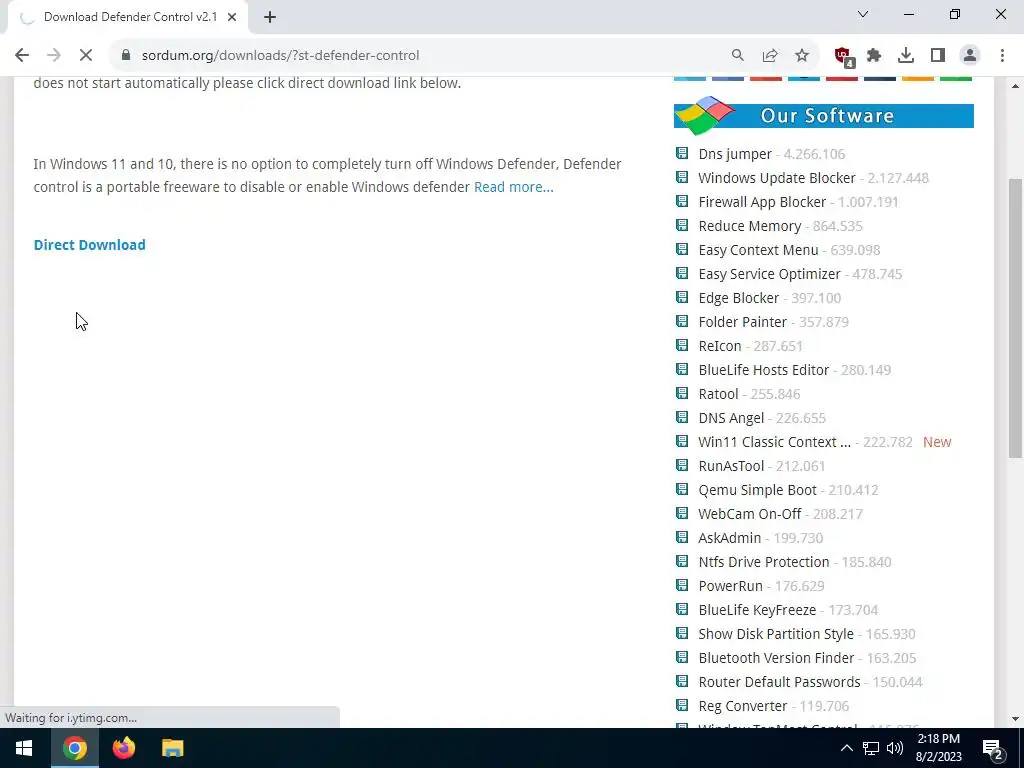Screen dimensions: 1024x768
Task: Open the network status tray icon
Action: (871, 748)
